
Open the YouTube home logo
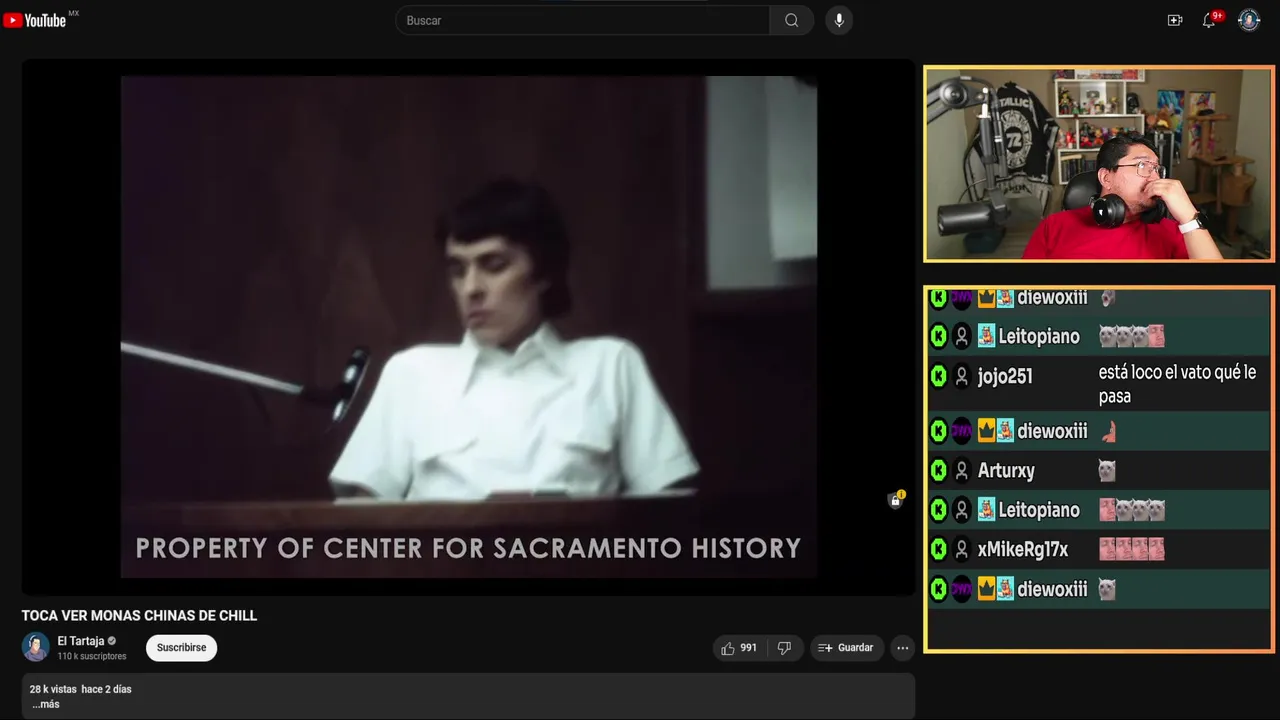tap(34, 20)
